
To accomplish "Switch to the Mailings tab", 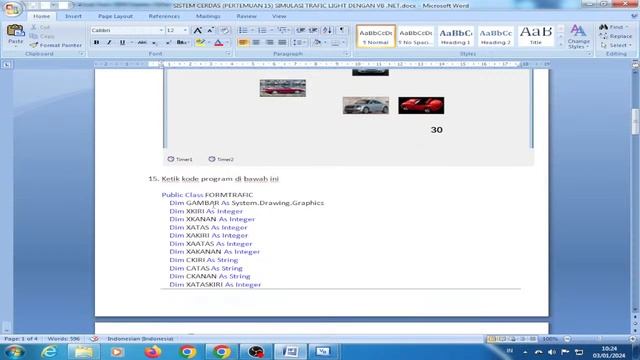I will (208, 16).
